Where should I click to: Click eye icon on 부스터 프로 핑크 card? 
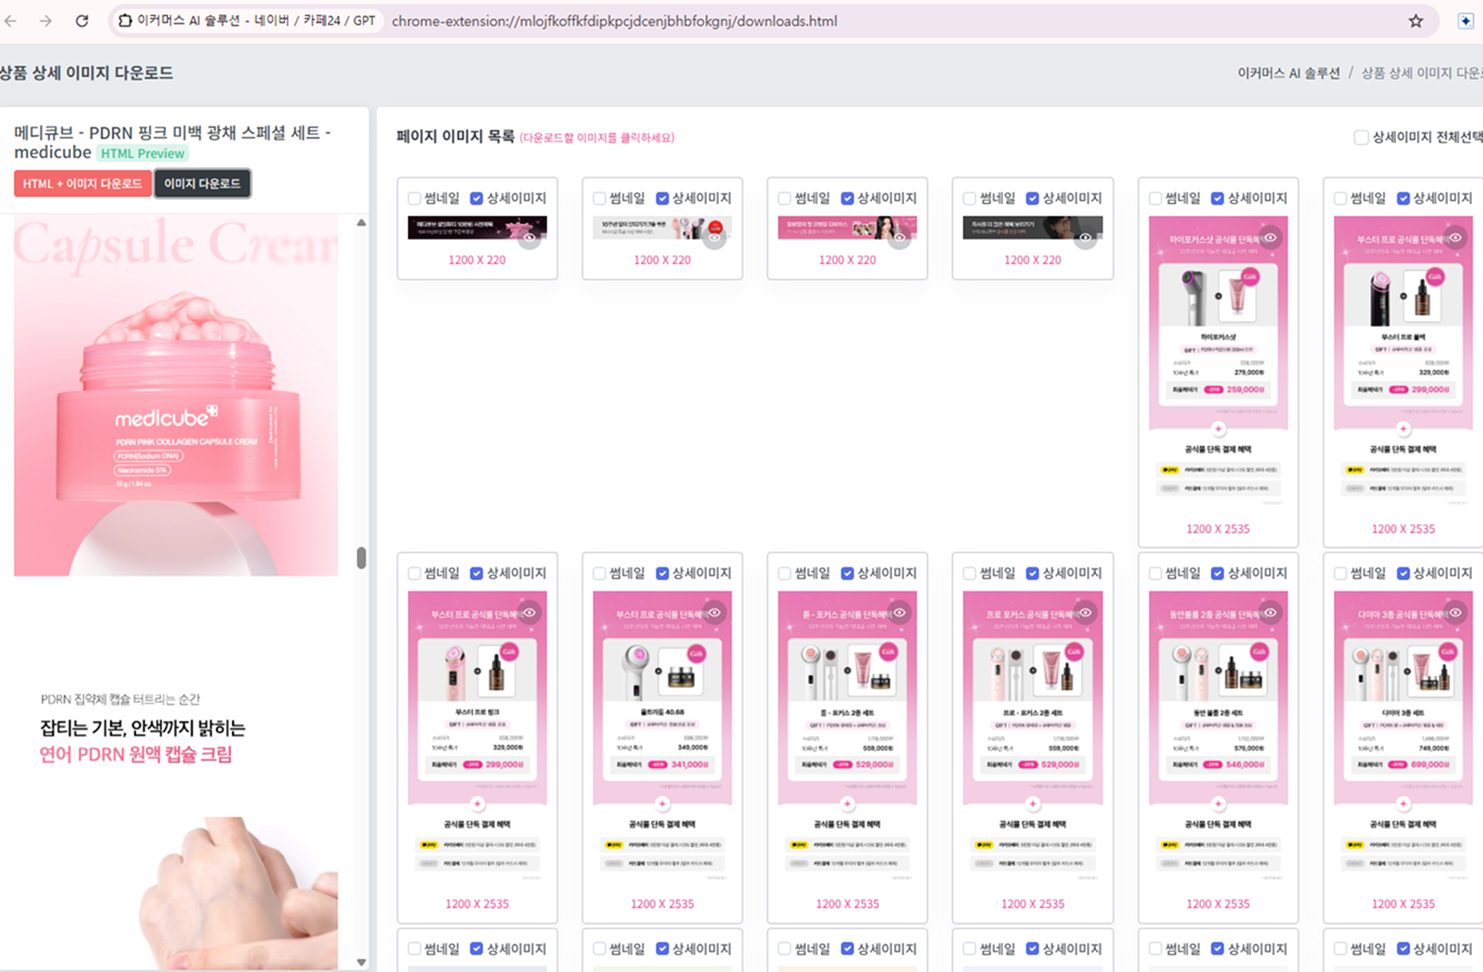tap(529, 613)
